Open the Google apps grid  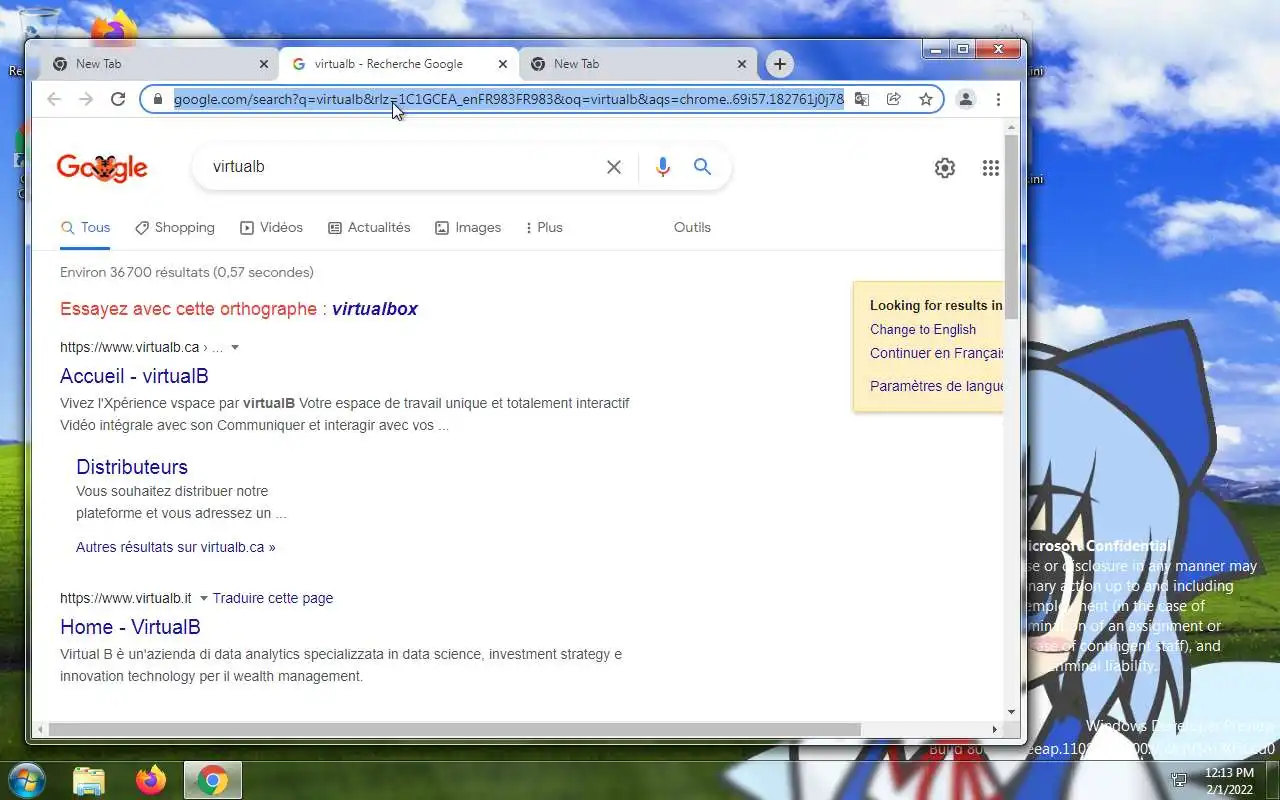[991, 168]
